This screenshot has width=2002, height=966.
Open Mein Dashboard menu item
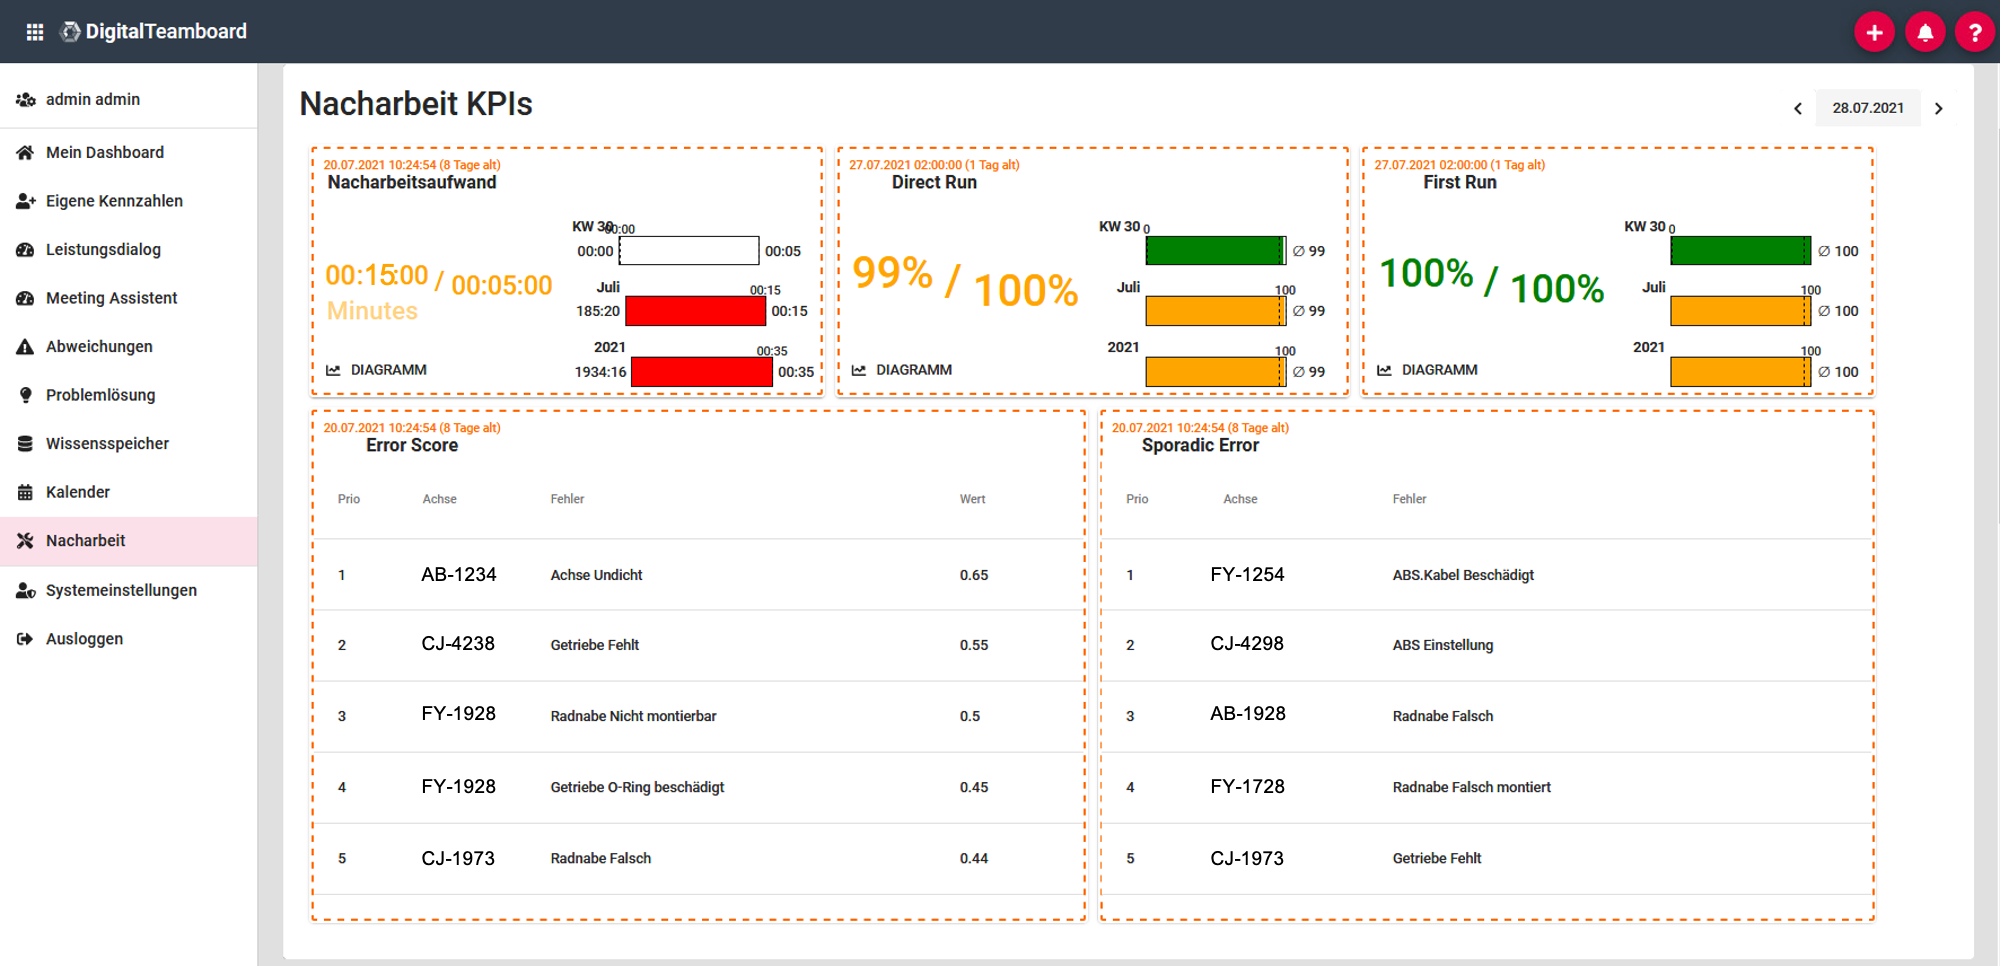(129, 153)
